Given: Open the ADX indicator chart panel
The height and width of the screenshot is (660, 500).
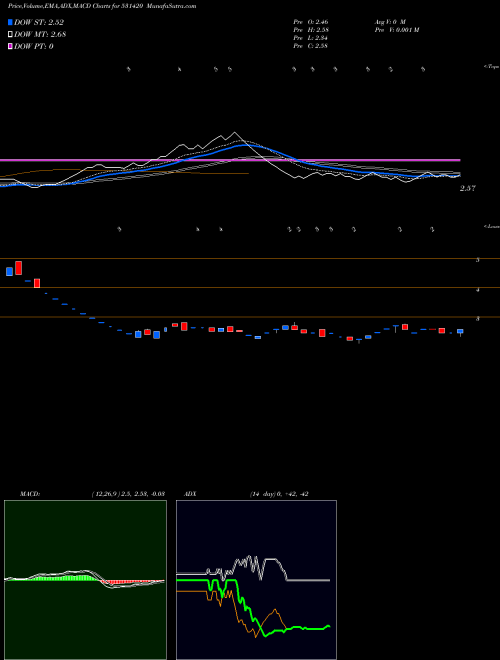Looking at the screenshot, I should pos(256,580).
